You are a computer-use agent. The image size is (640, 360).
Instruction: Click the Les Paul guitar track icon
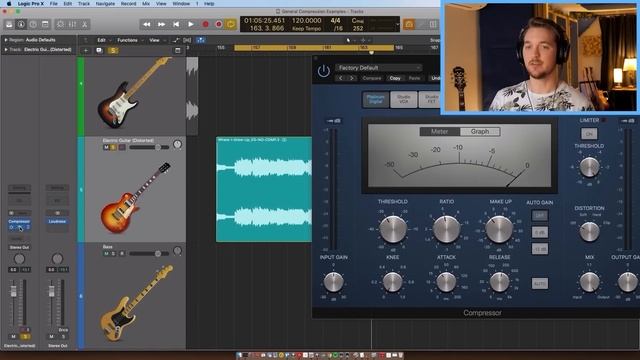(135, 198)
